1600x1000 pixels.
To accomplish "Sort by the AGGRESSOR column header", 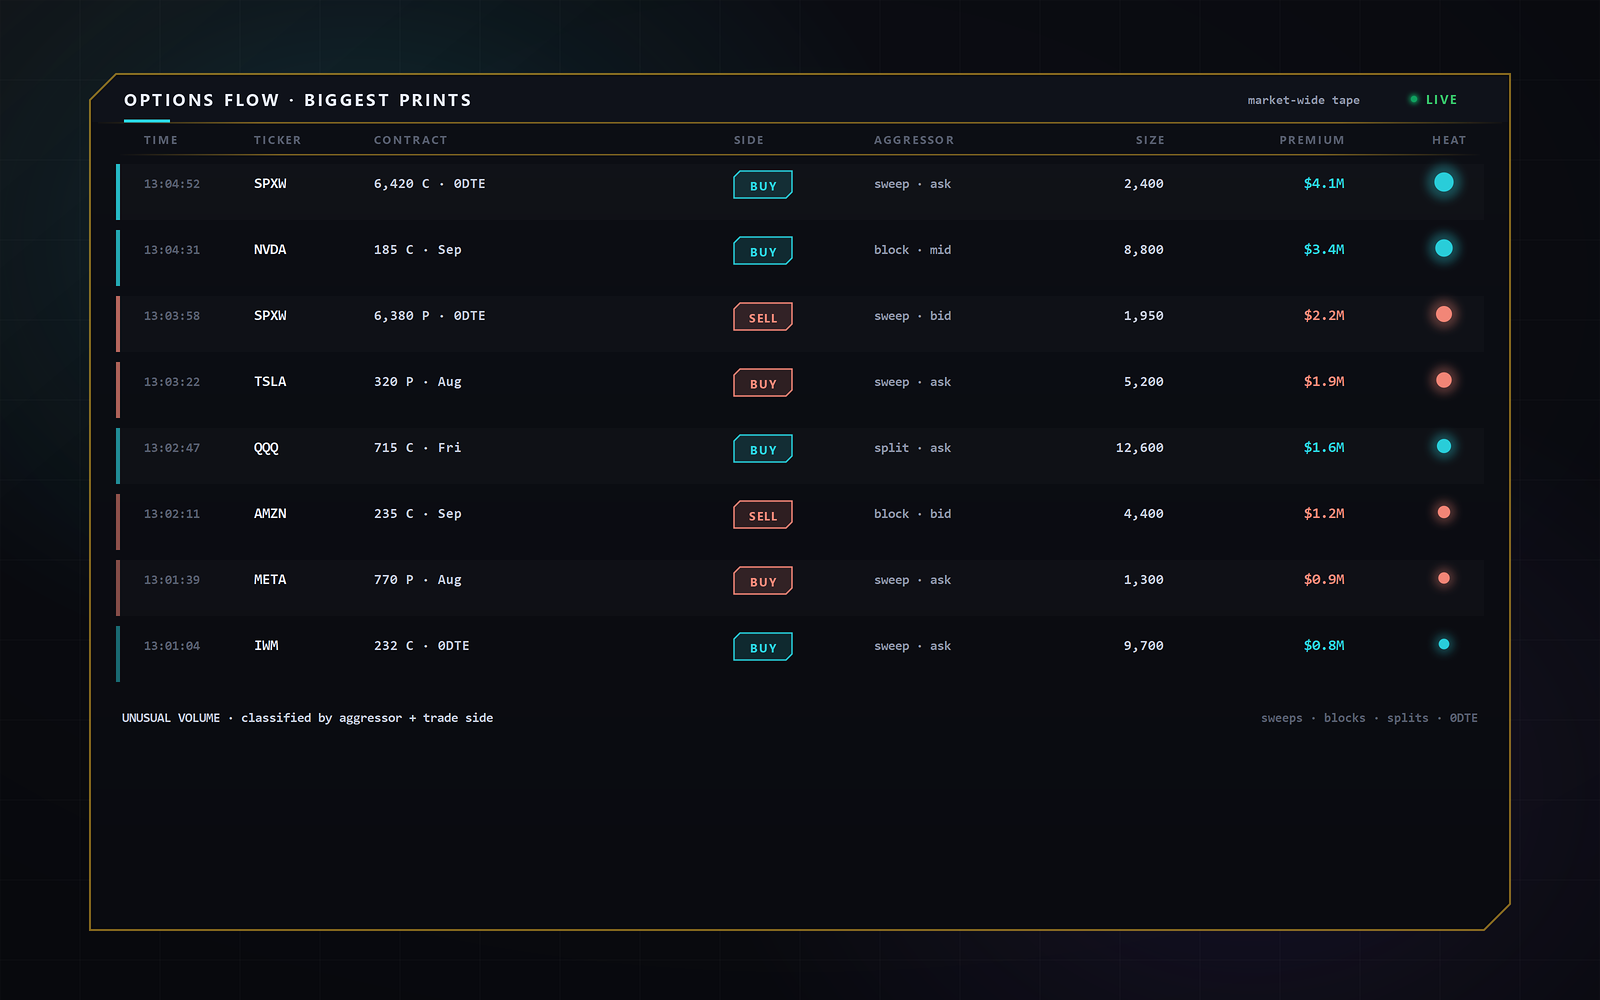I will [x=914, y=140].
